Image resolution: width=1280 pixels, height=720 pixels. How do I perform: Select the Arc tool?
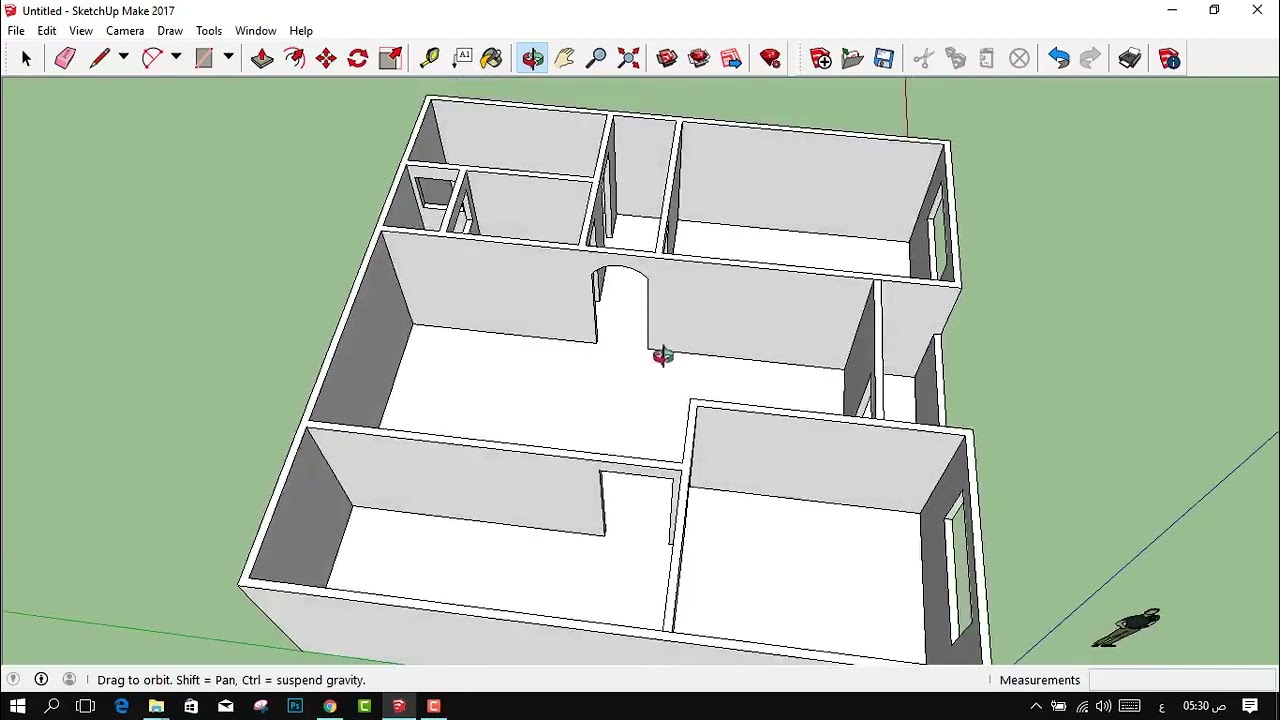tap(151, 59)
